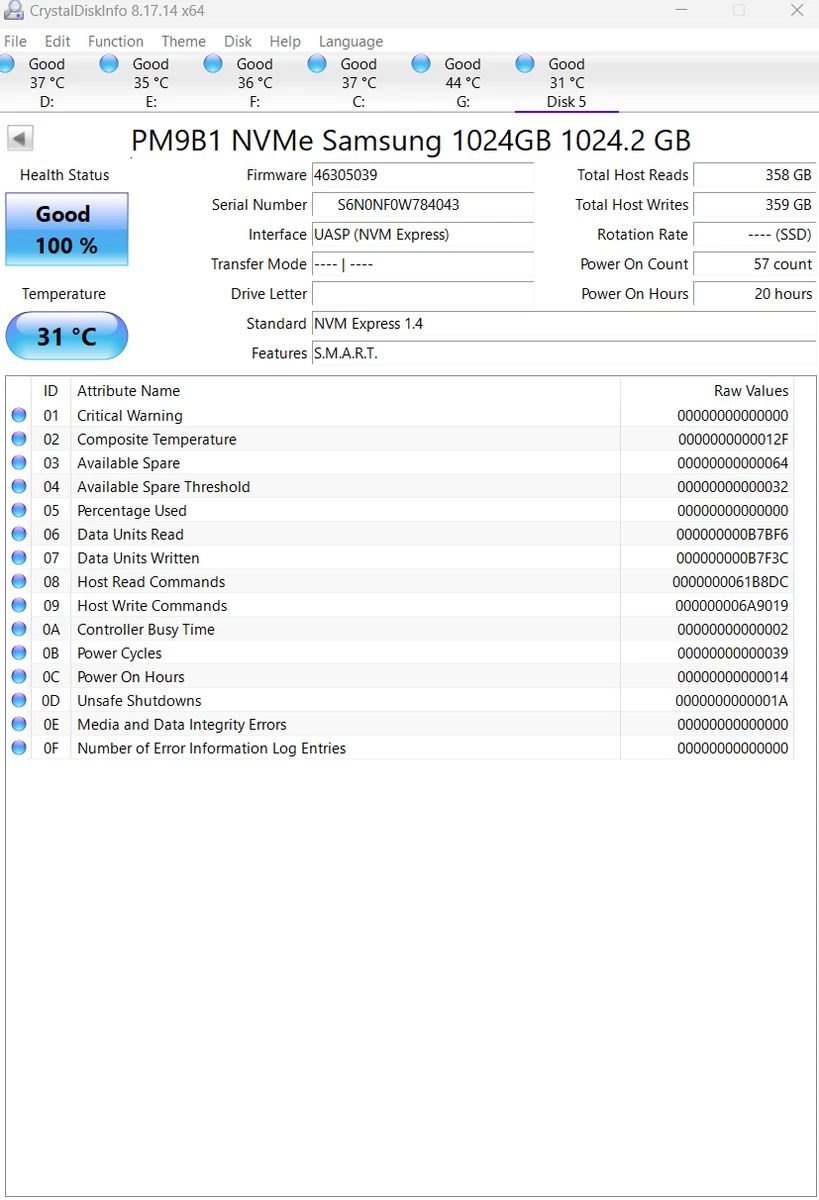Image resolution: width=819 pixels, height=1200 pixels.
Task: Click Power On Hours value 20 hours
Action: tap(755, 294)
